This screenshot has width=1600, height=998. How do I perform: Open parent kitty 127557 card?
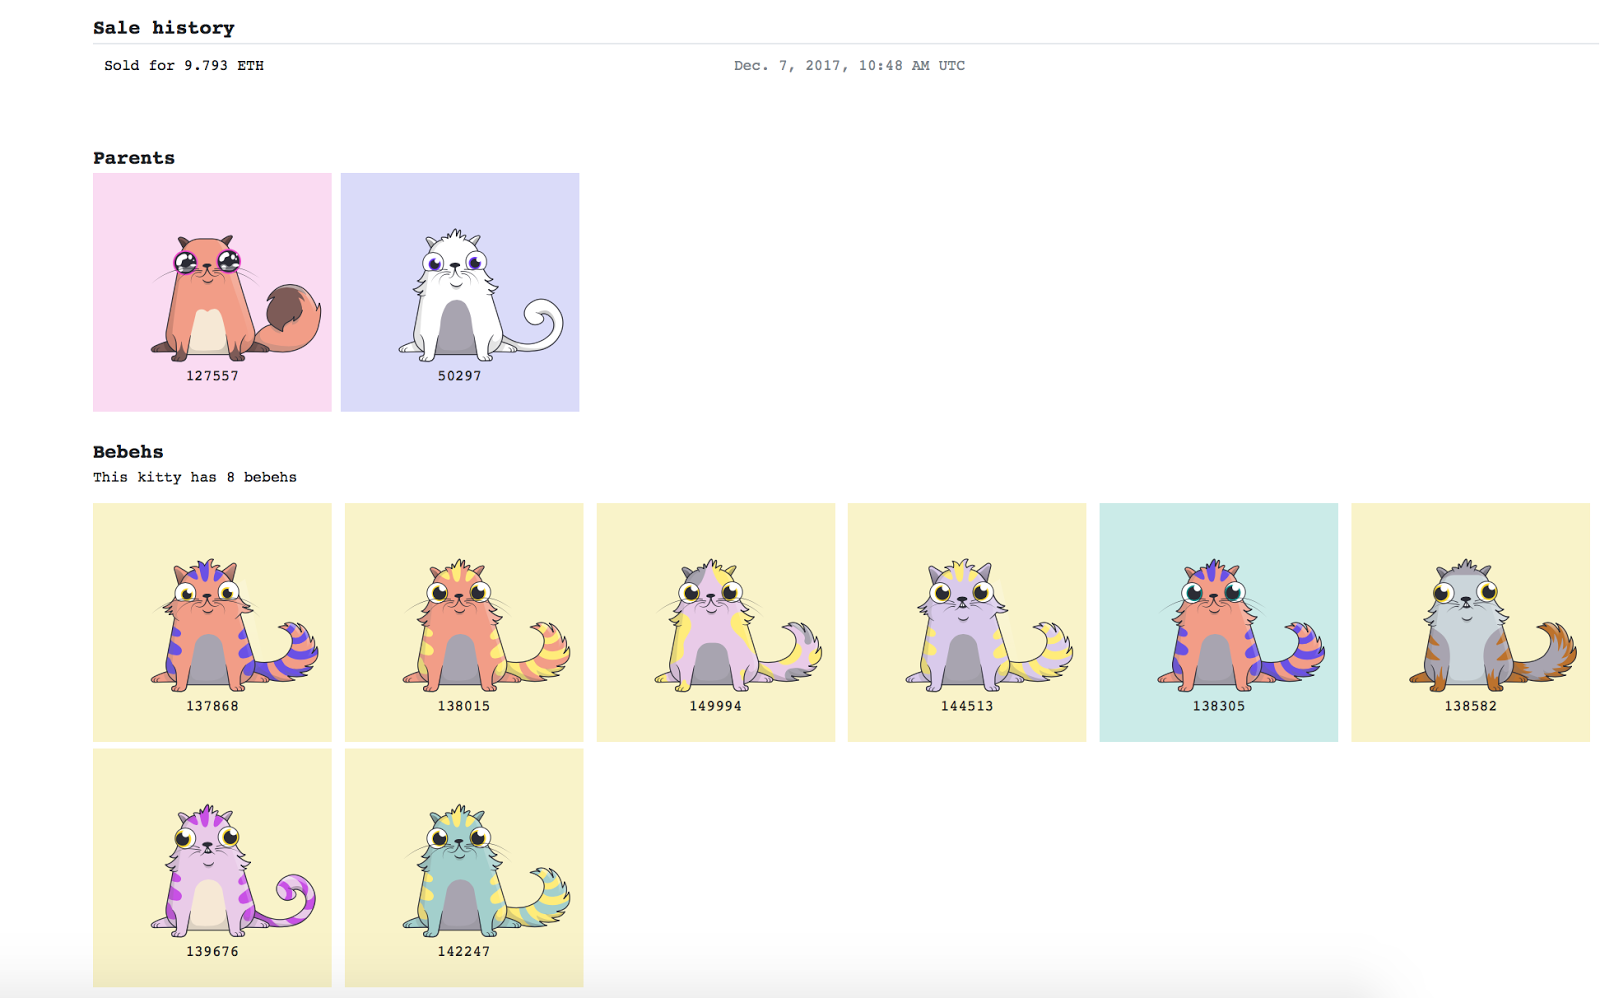(212, 292)
